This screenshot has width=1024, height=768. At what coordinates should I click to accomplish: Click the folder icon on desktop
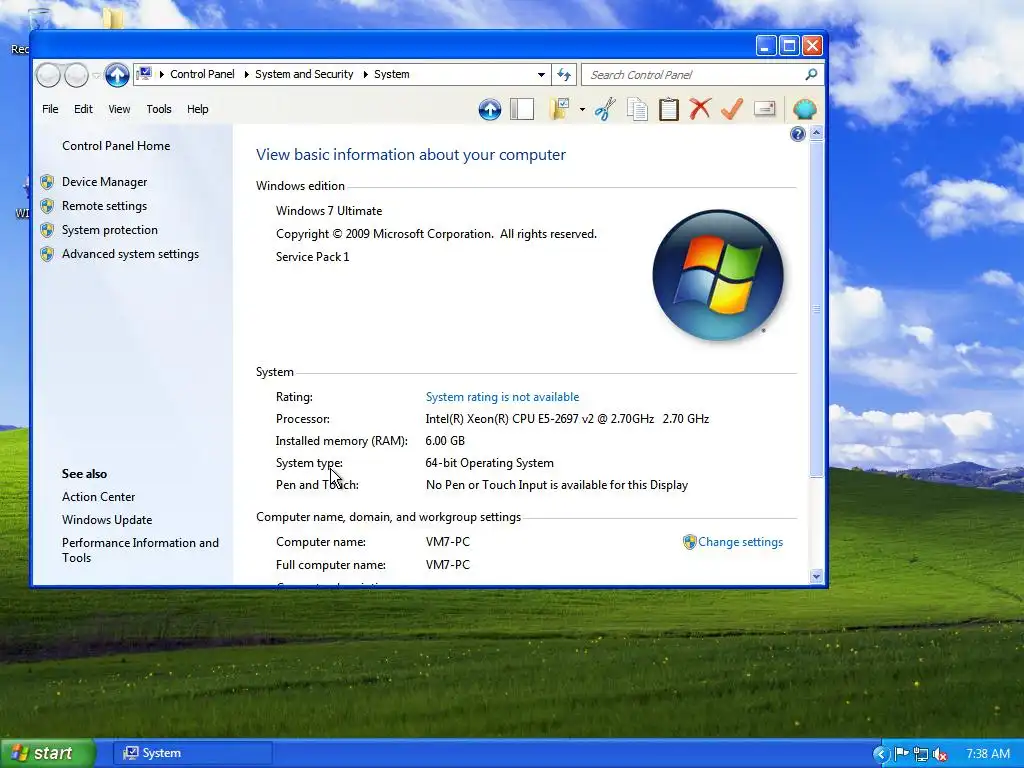point(113,18)
